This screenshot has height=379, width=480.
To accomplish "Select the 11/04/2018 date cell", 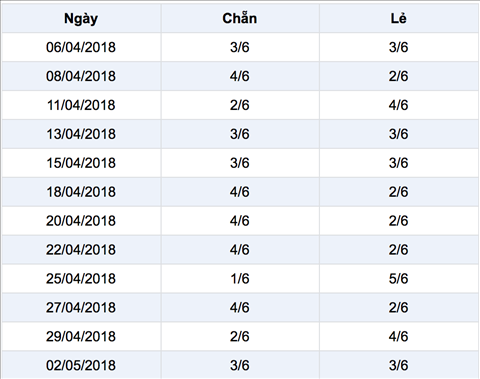I will coord(81,105).
